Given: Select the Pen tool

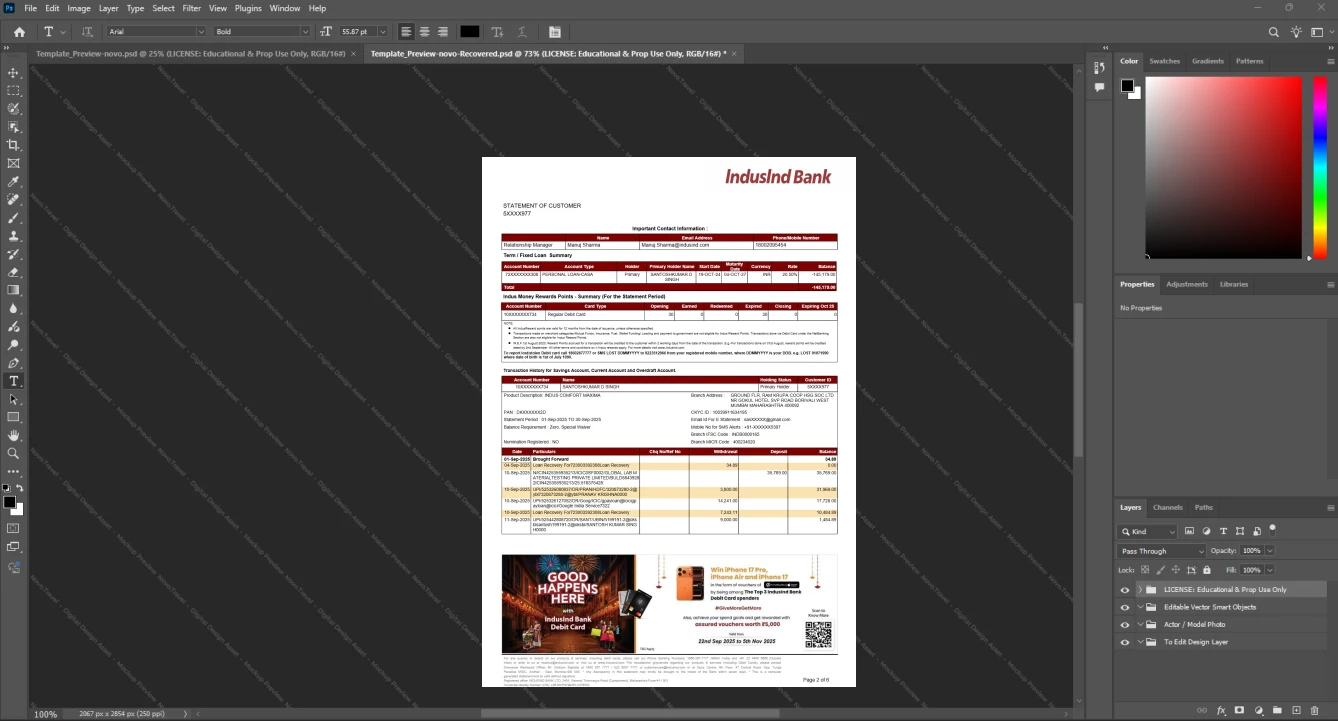Looking at the screenshot, I should point(14,363).
